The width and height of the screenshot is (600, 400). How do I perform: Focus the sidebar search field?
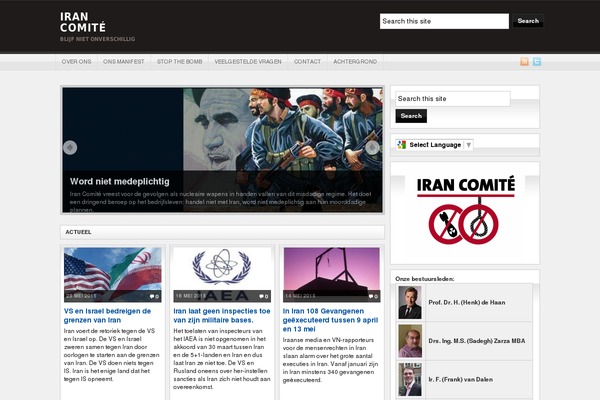453,99
